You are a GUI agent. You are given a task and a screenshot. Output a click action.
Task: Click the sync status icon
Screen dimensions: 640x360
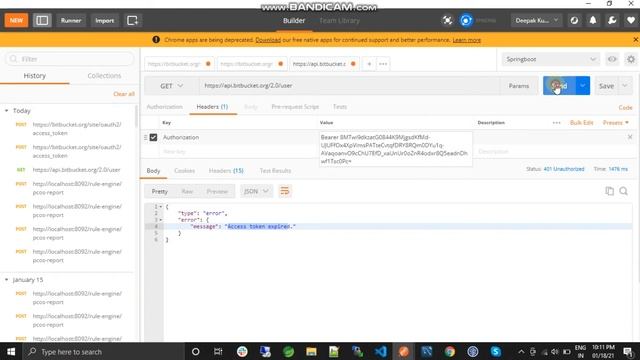466,20
